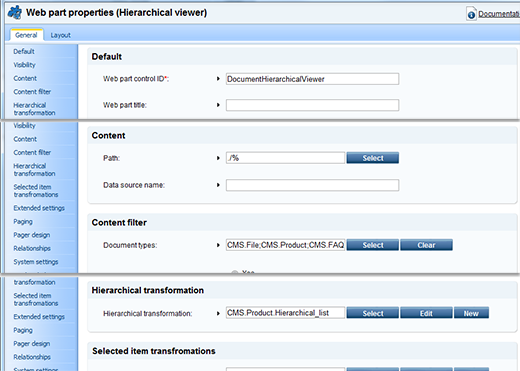The height and width of the screenshot is (371, 520).
Task: Open the General tab
Action: coord(26,35)
